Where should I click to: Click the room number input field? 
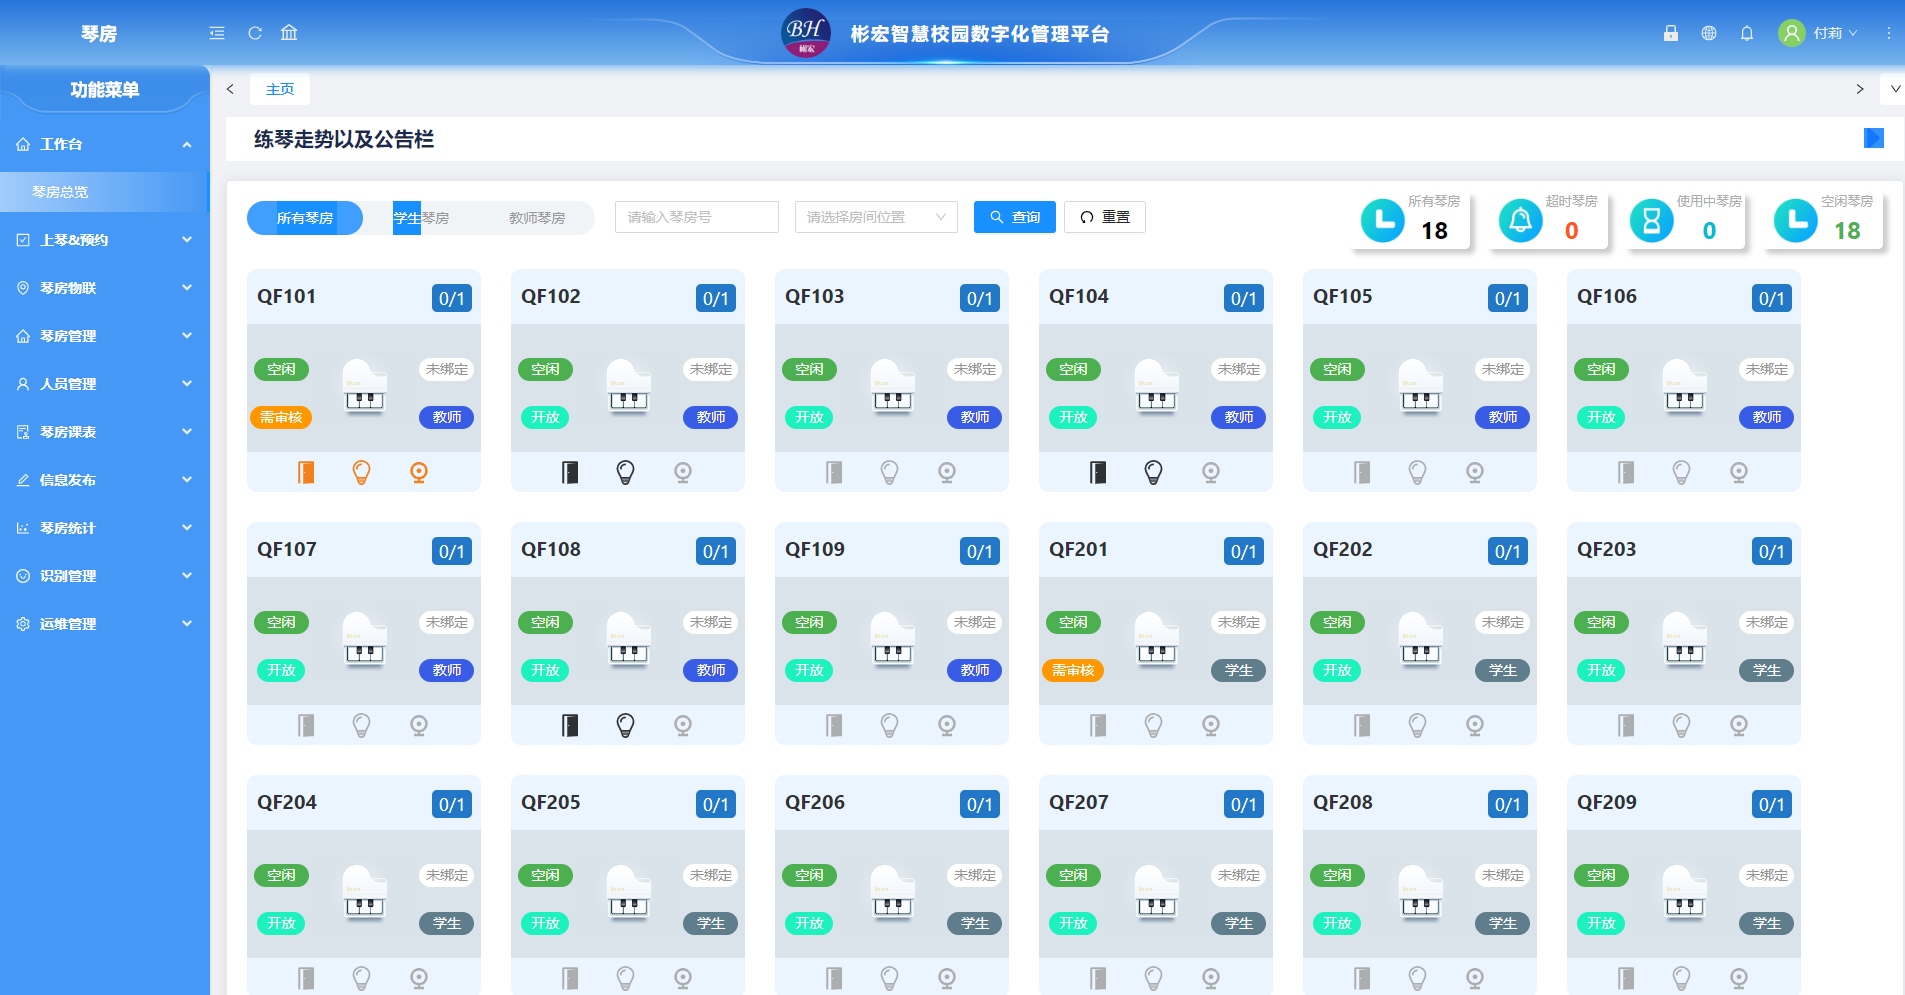[696, 217]
